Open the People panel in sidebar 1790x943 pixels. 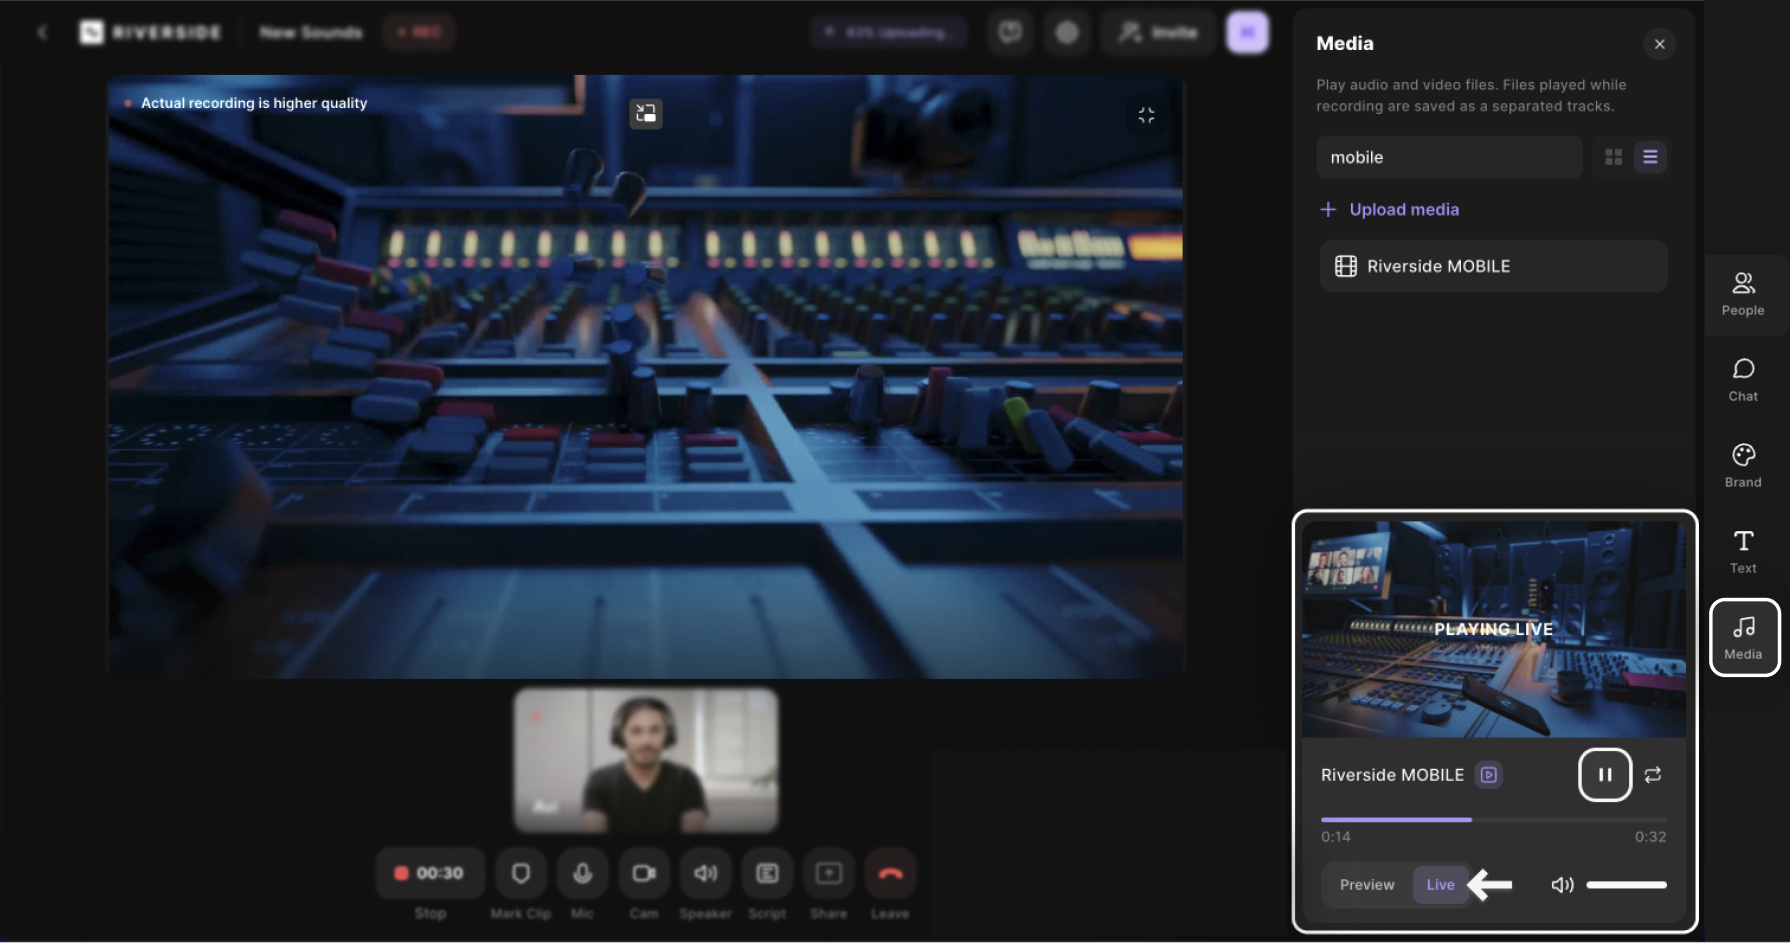pos(1743,294)
